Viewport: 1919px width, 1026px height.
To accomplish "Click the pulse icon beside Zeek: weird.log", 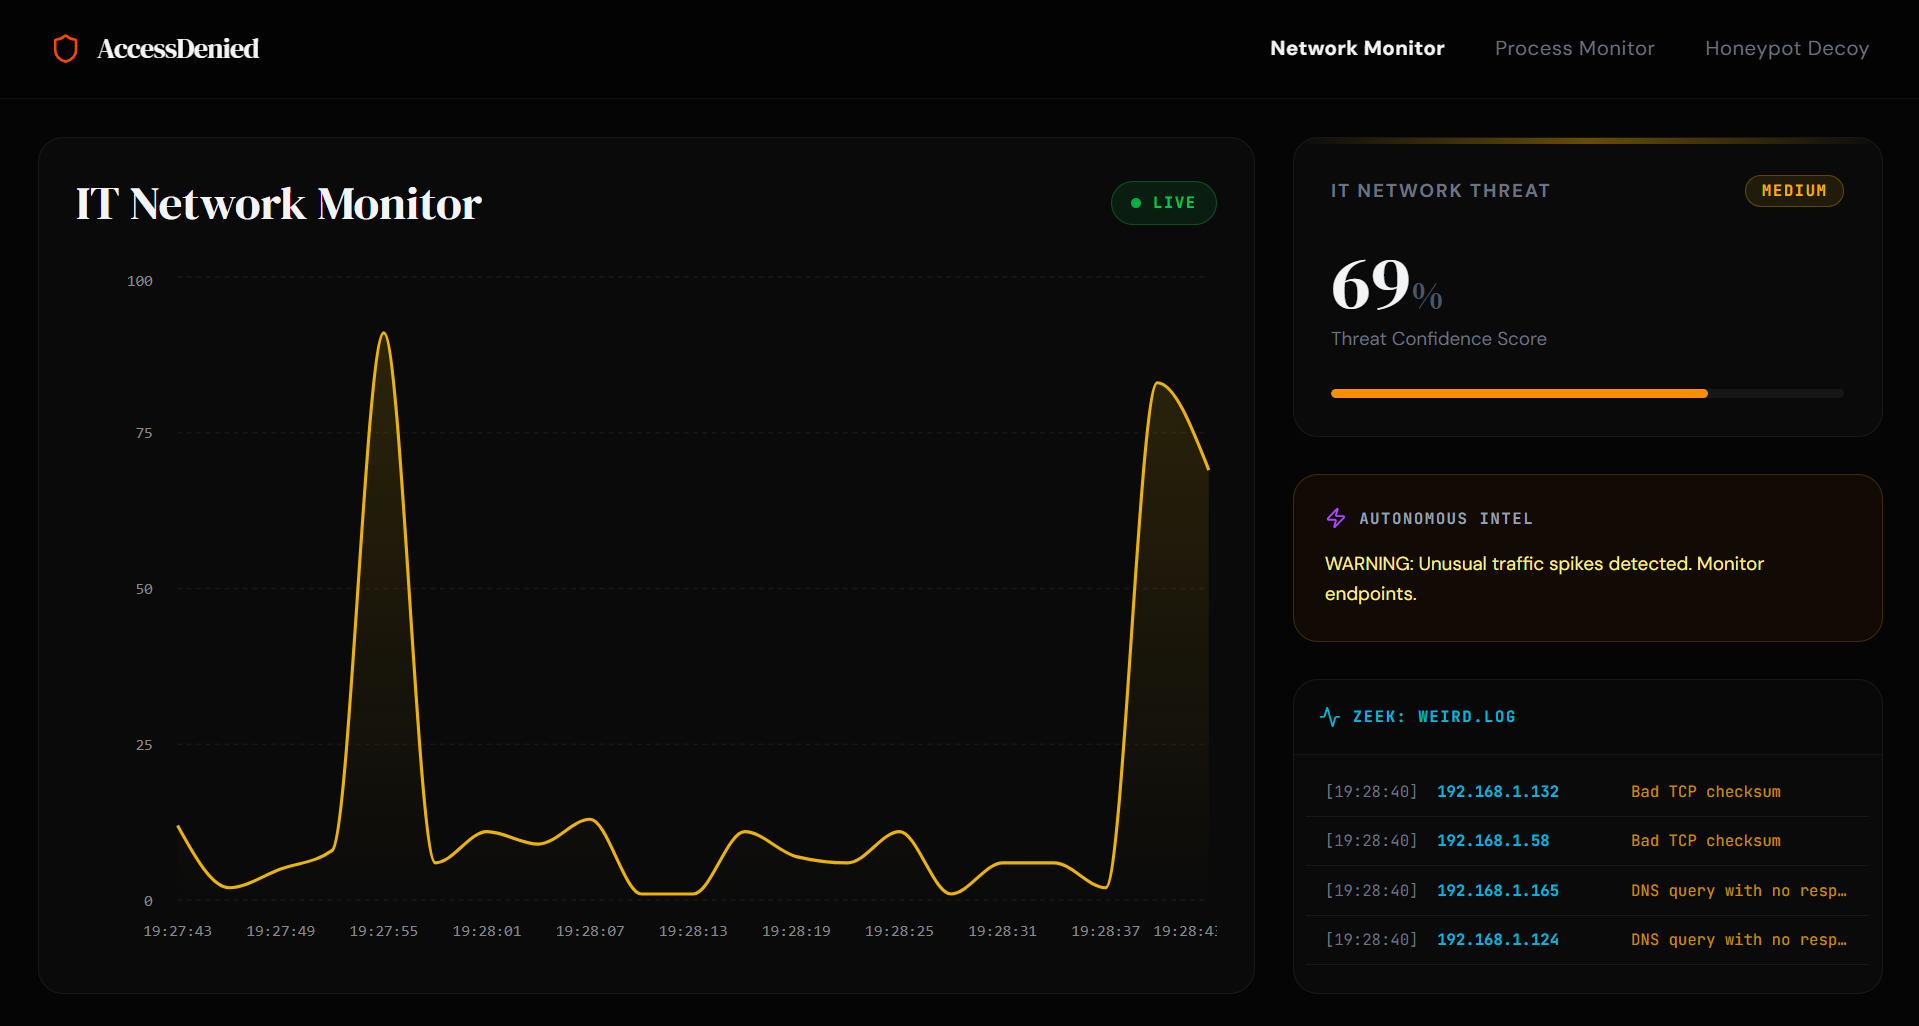I will pyautogui.click(x=1330, y=716).
